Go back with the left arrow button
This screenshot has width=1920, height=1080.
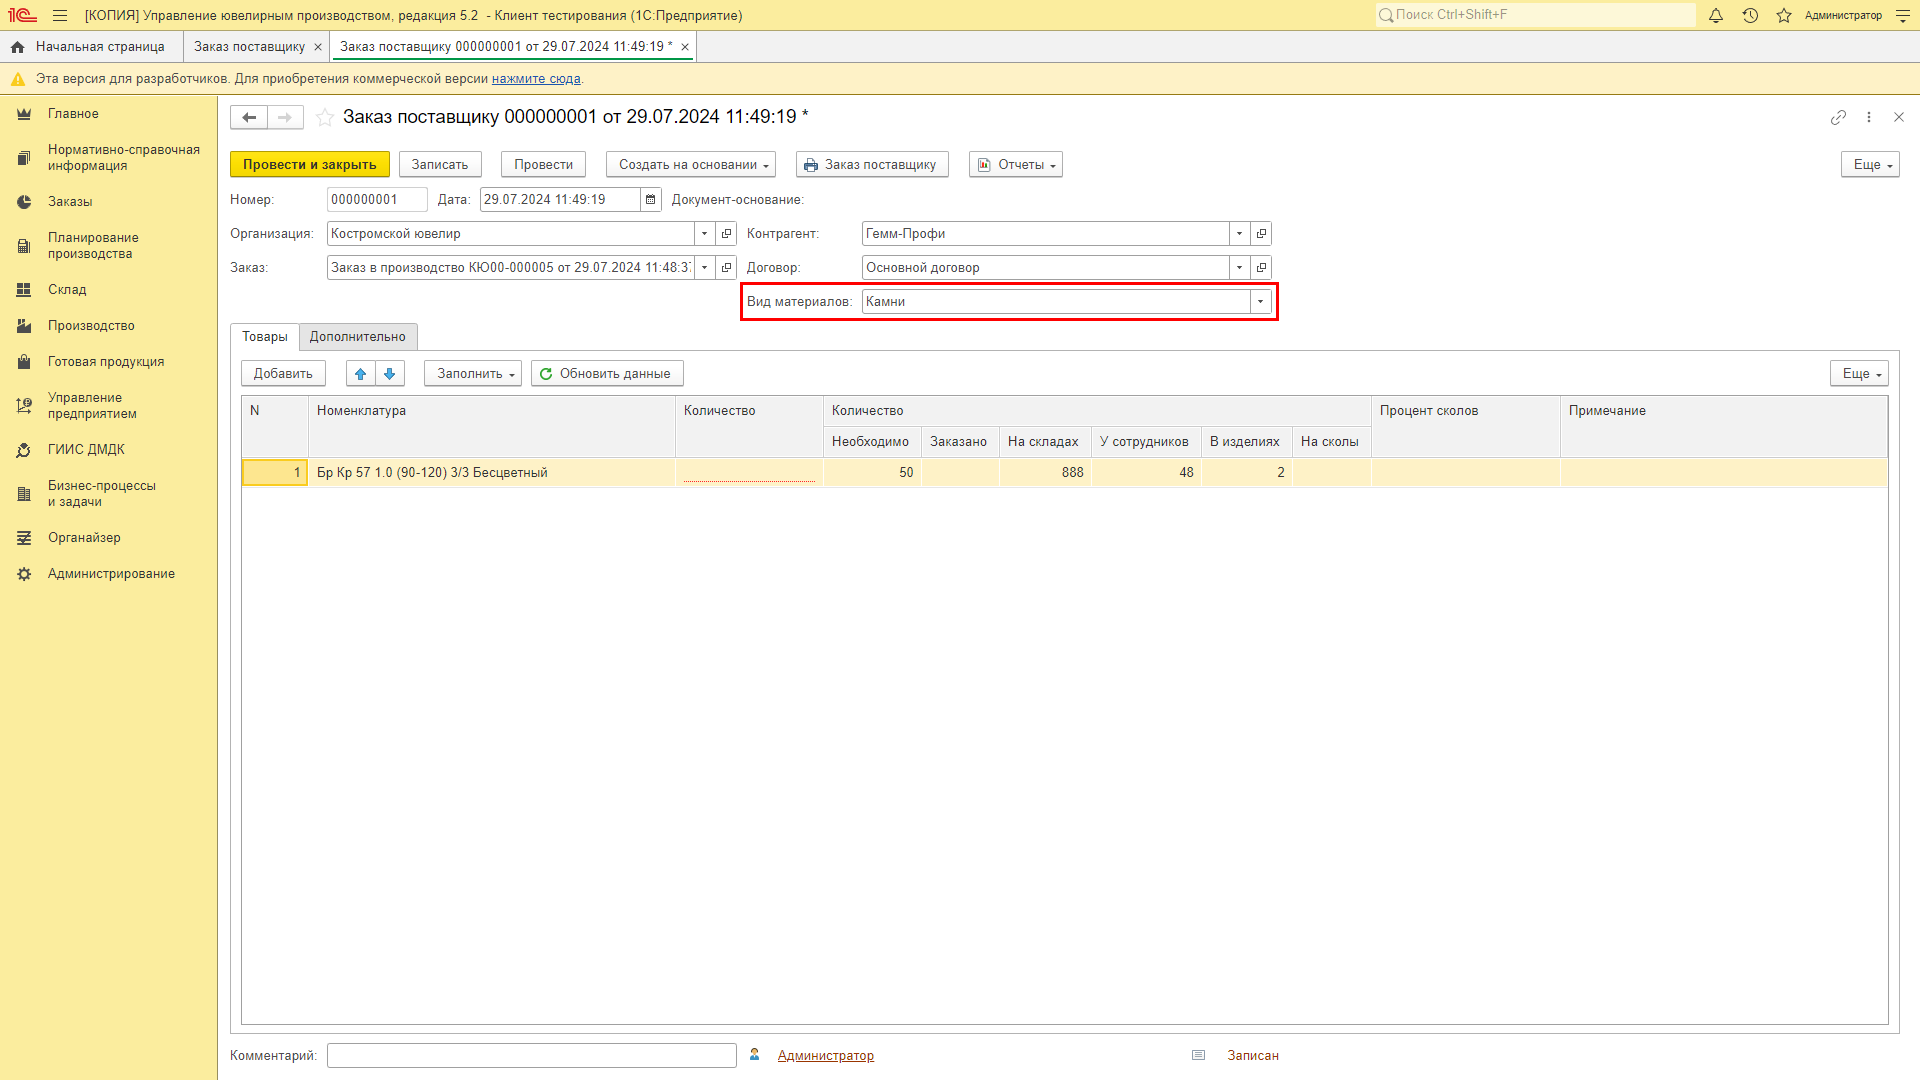249,117
